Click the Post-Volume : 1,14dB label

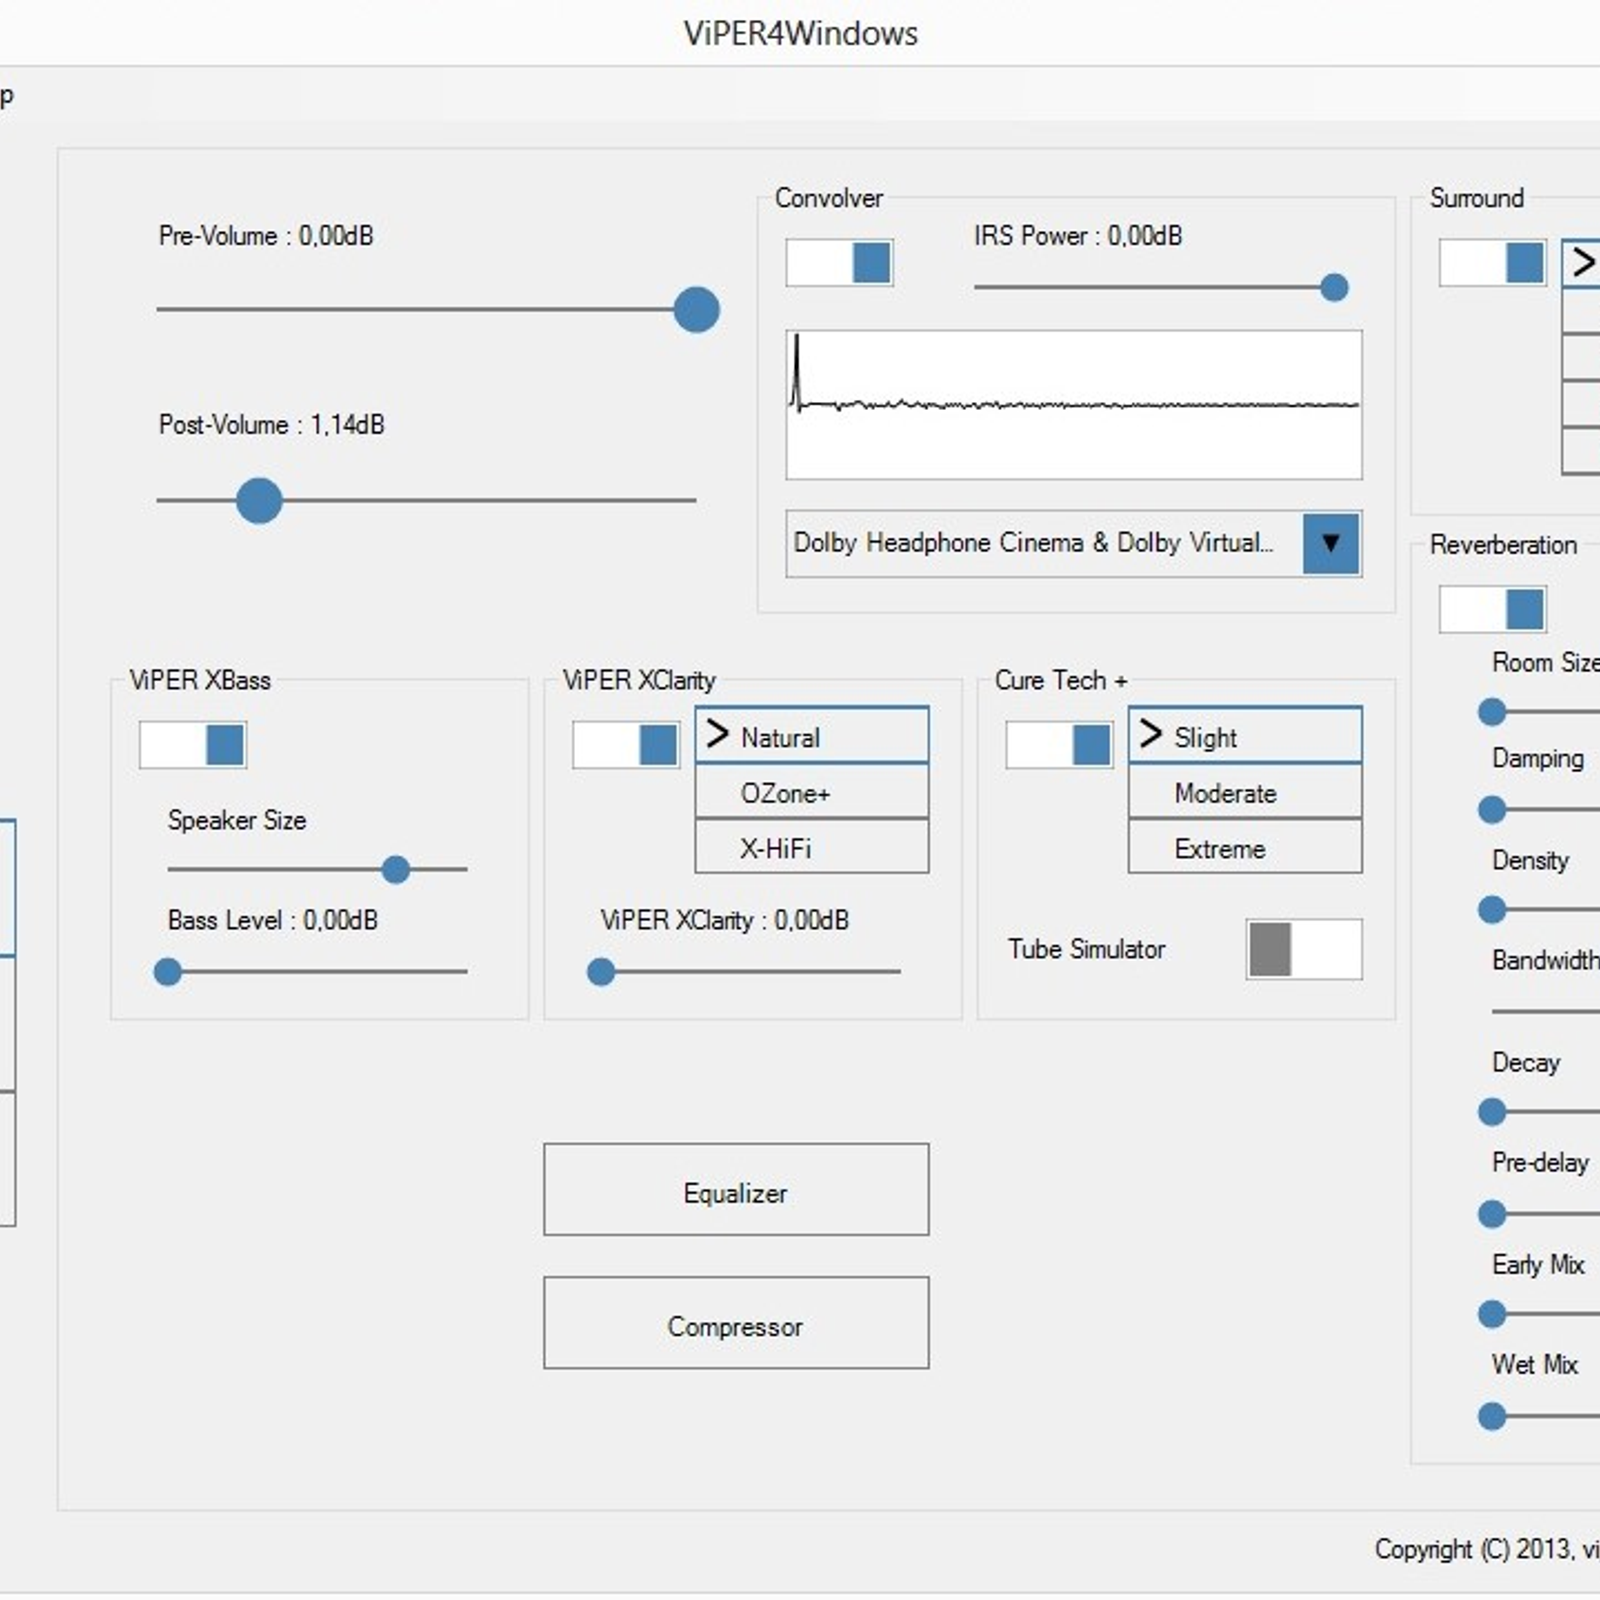tap(271, 425)
